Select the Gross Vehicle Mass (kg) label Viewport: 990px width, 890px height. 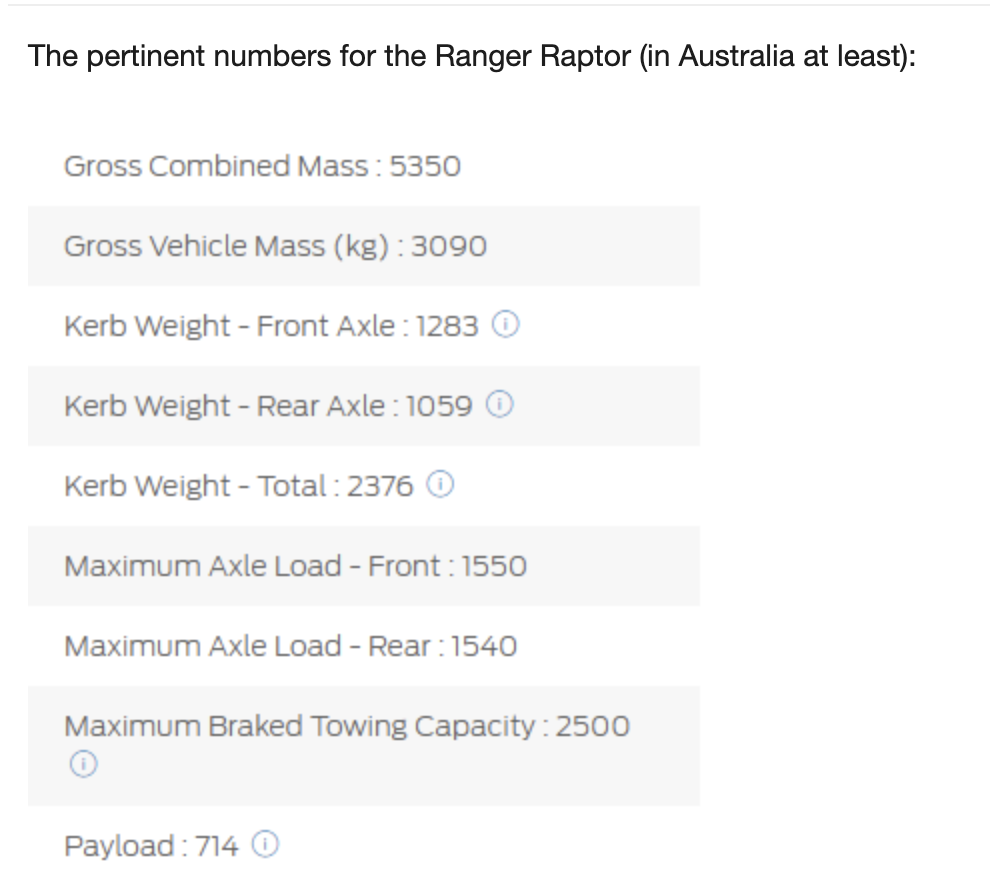coord(225,246)
